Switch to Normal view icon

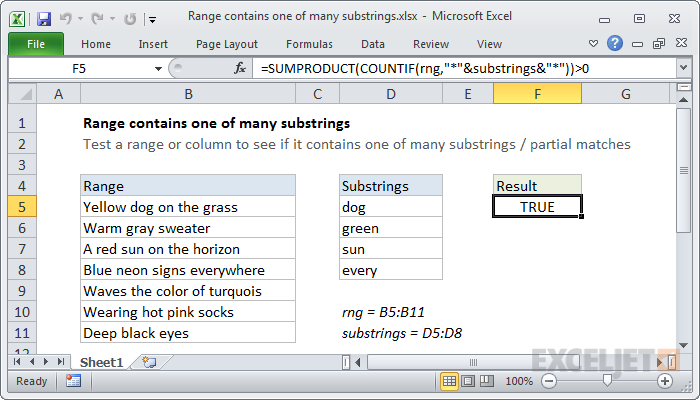tap(449, 381)
